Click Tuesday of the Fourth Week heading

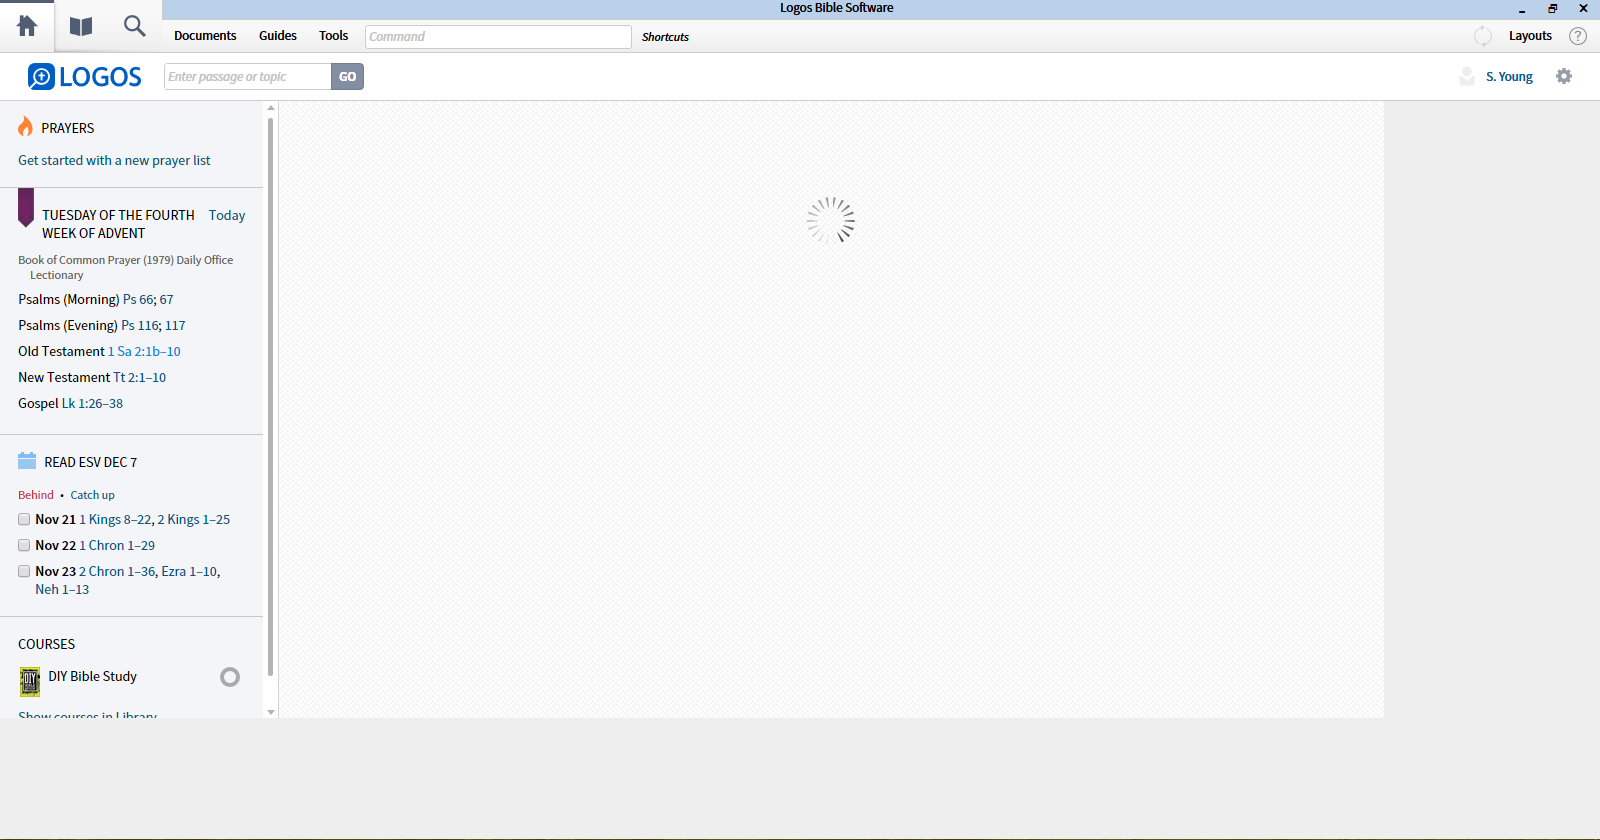tap(118, 224)
